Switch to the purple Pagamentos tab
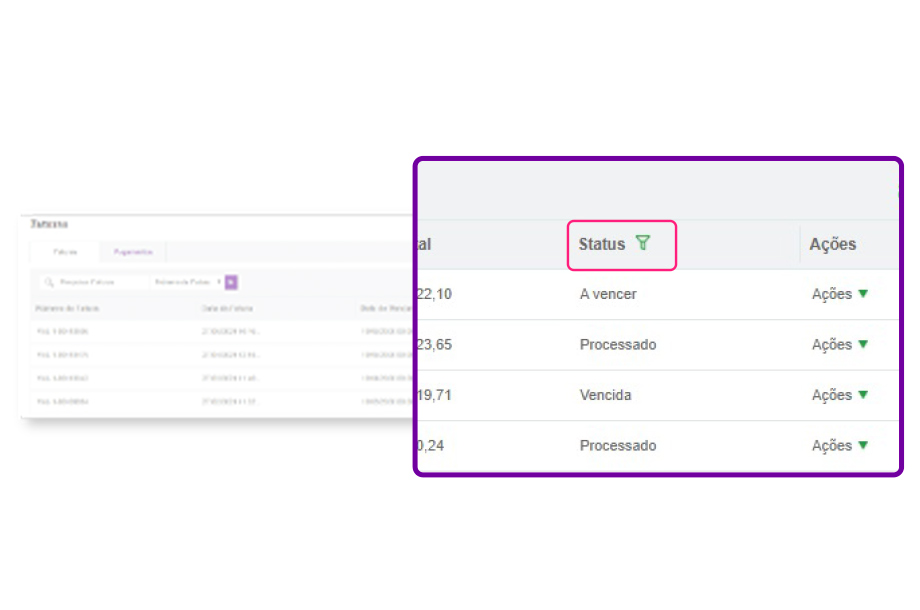Image resolution: width=920 pixels, height=610 pixels. click(x=133, y=252)
